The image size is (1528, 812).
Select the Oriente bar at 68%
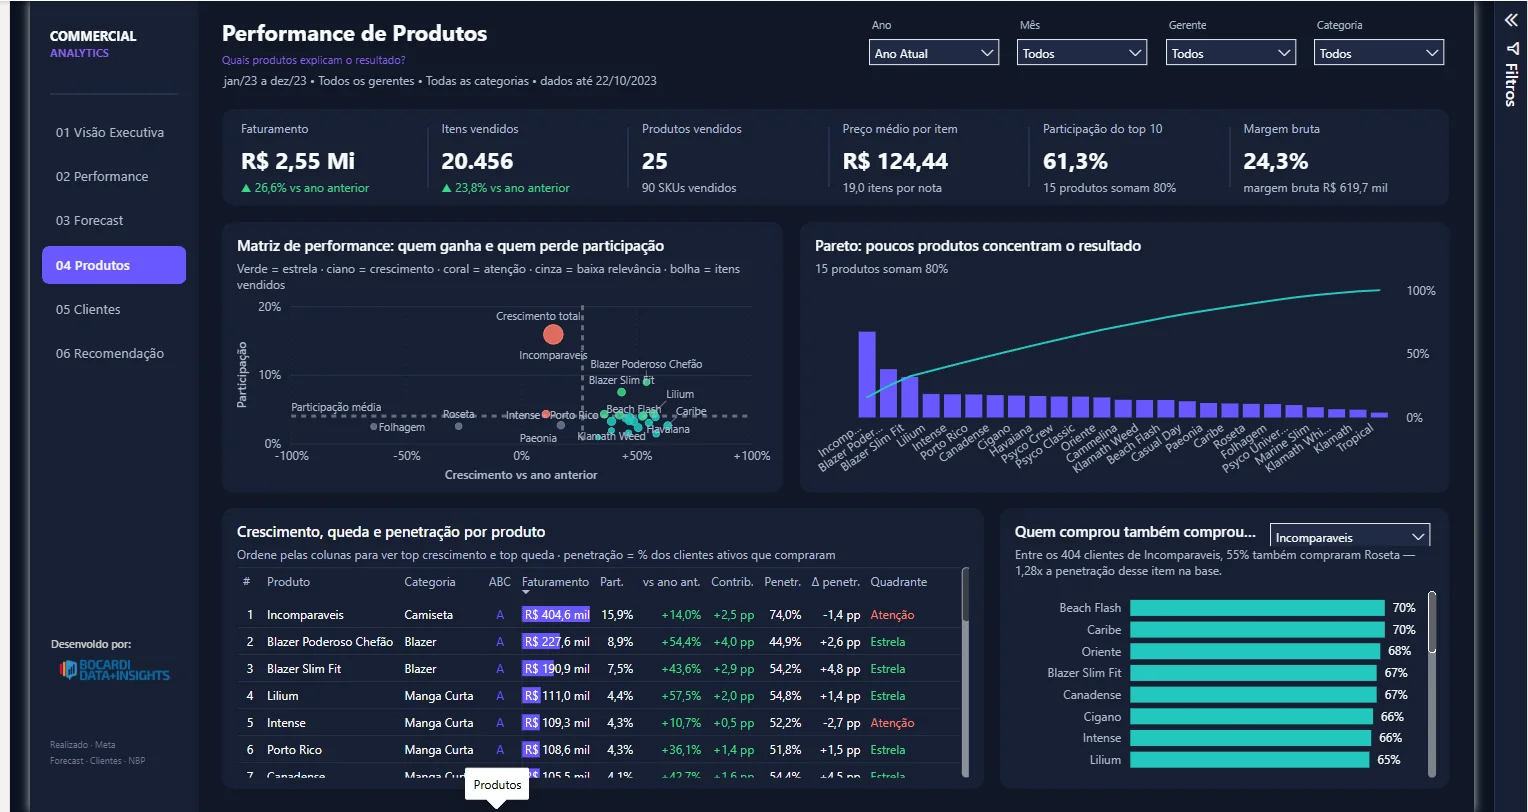1253,651
